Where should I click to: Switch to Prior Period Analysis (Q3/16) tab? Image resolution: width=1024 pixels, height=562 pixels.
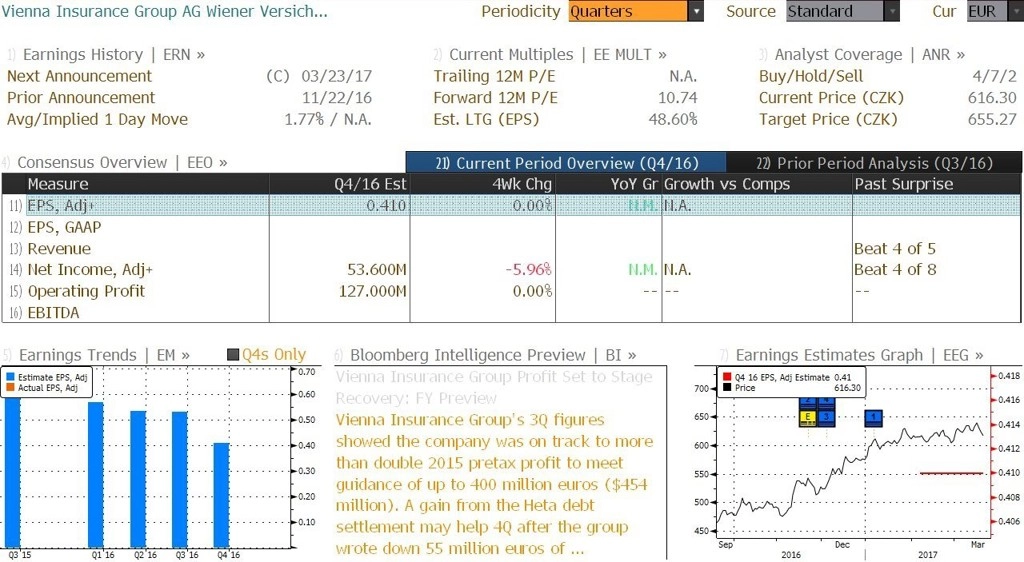pyautogui.click(x=874, y=163)
